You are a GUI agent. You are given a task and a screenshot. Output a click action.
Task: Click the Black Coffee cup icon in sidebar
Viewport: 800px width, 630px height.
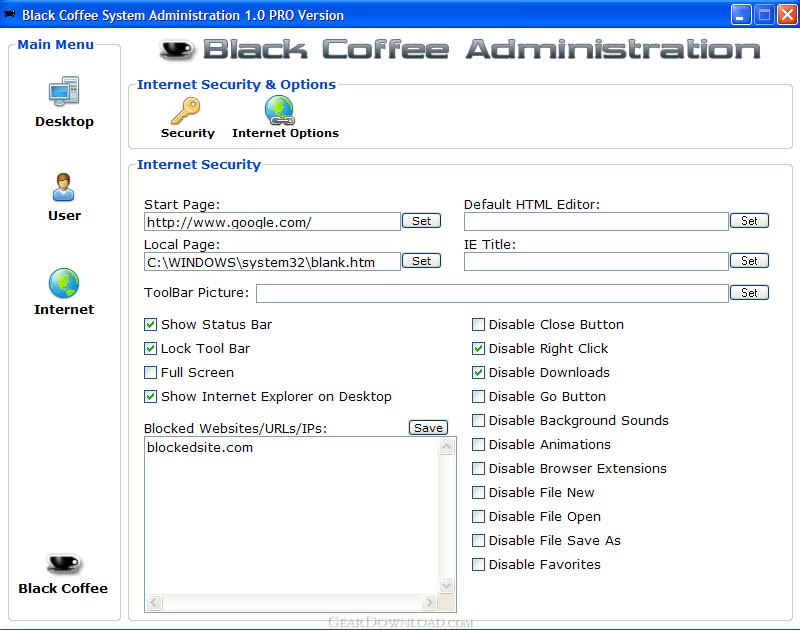(x=64, y=564)
